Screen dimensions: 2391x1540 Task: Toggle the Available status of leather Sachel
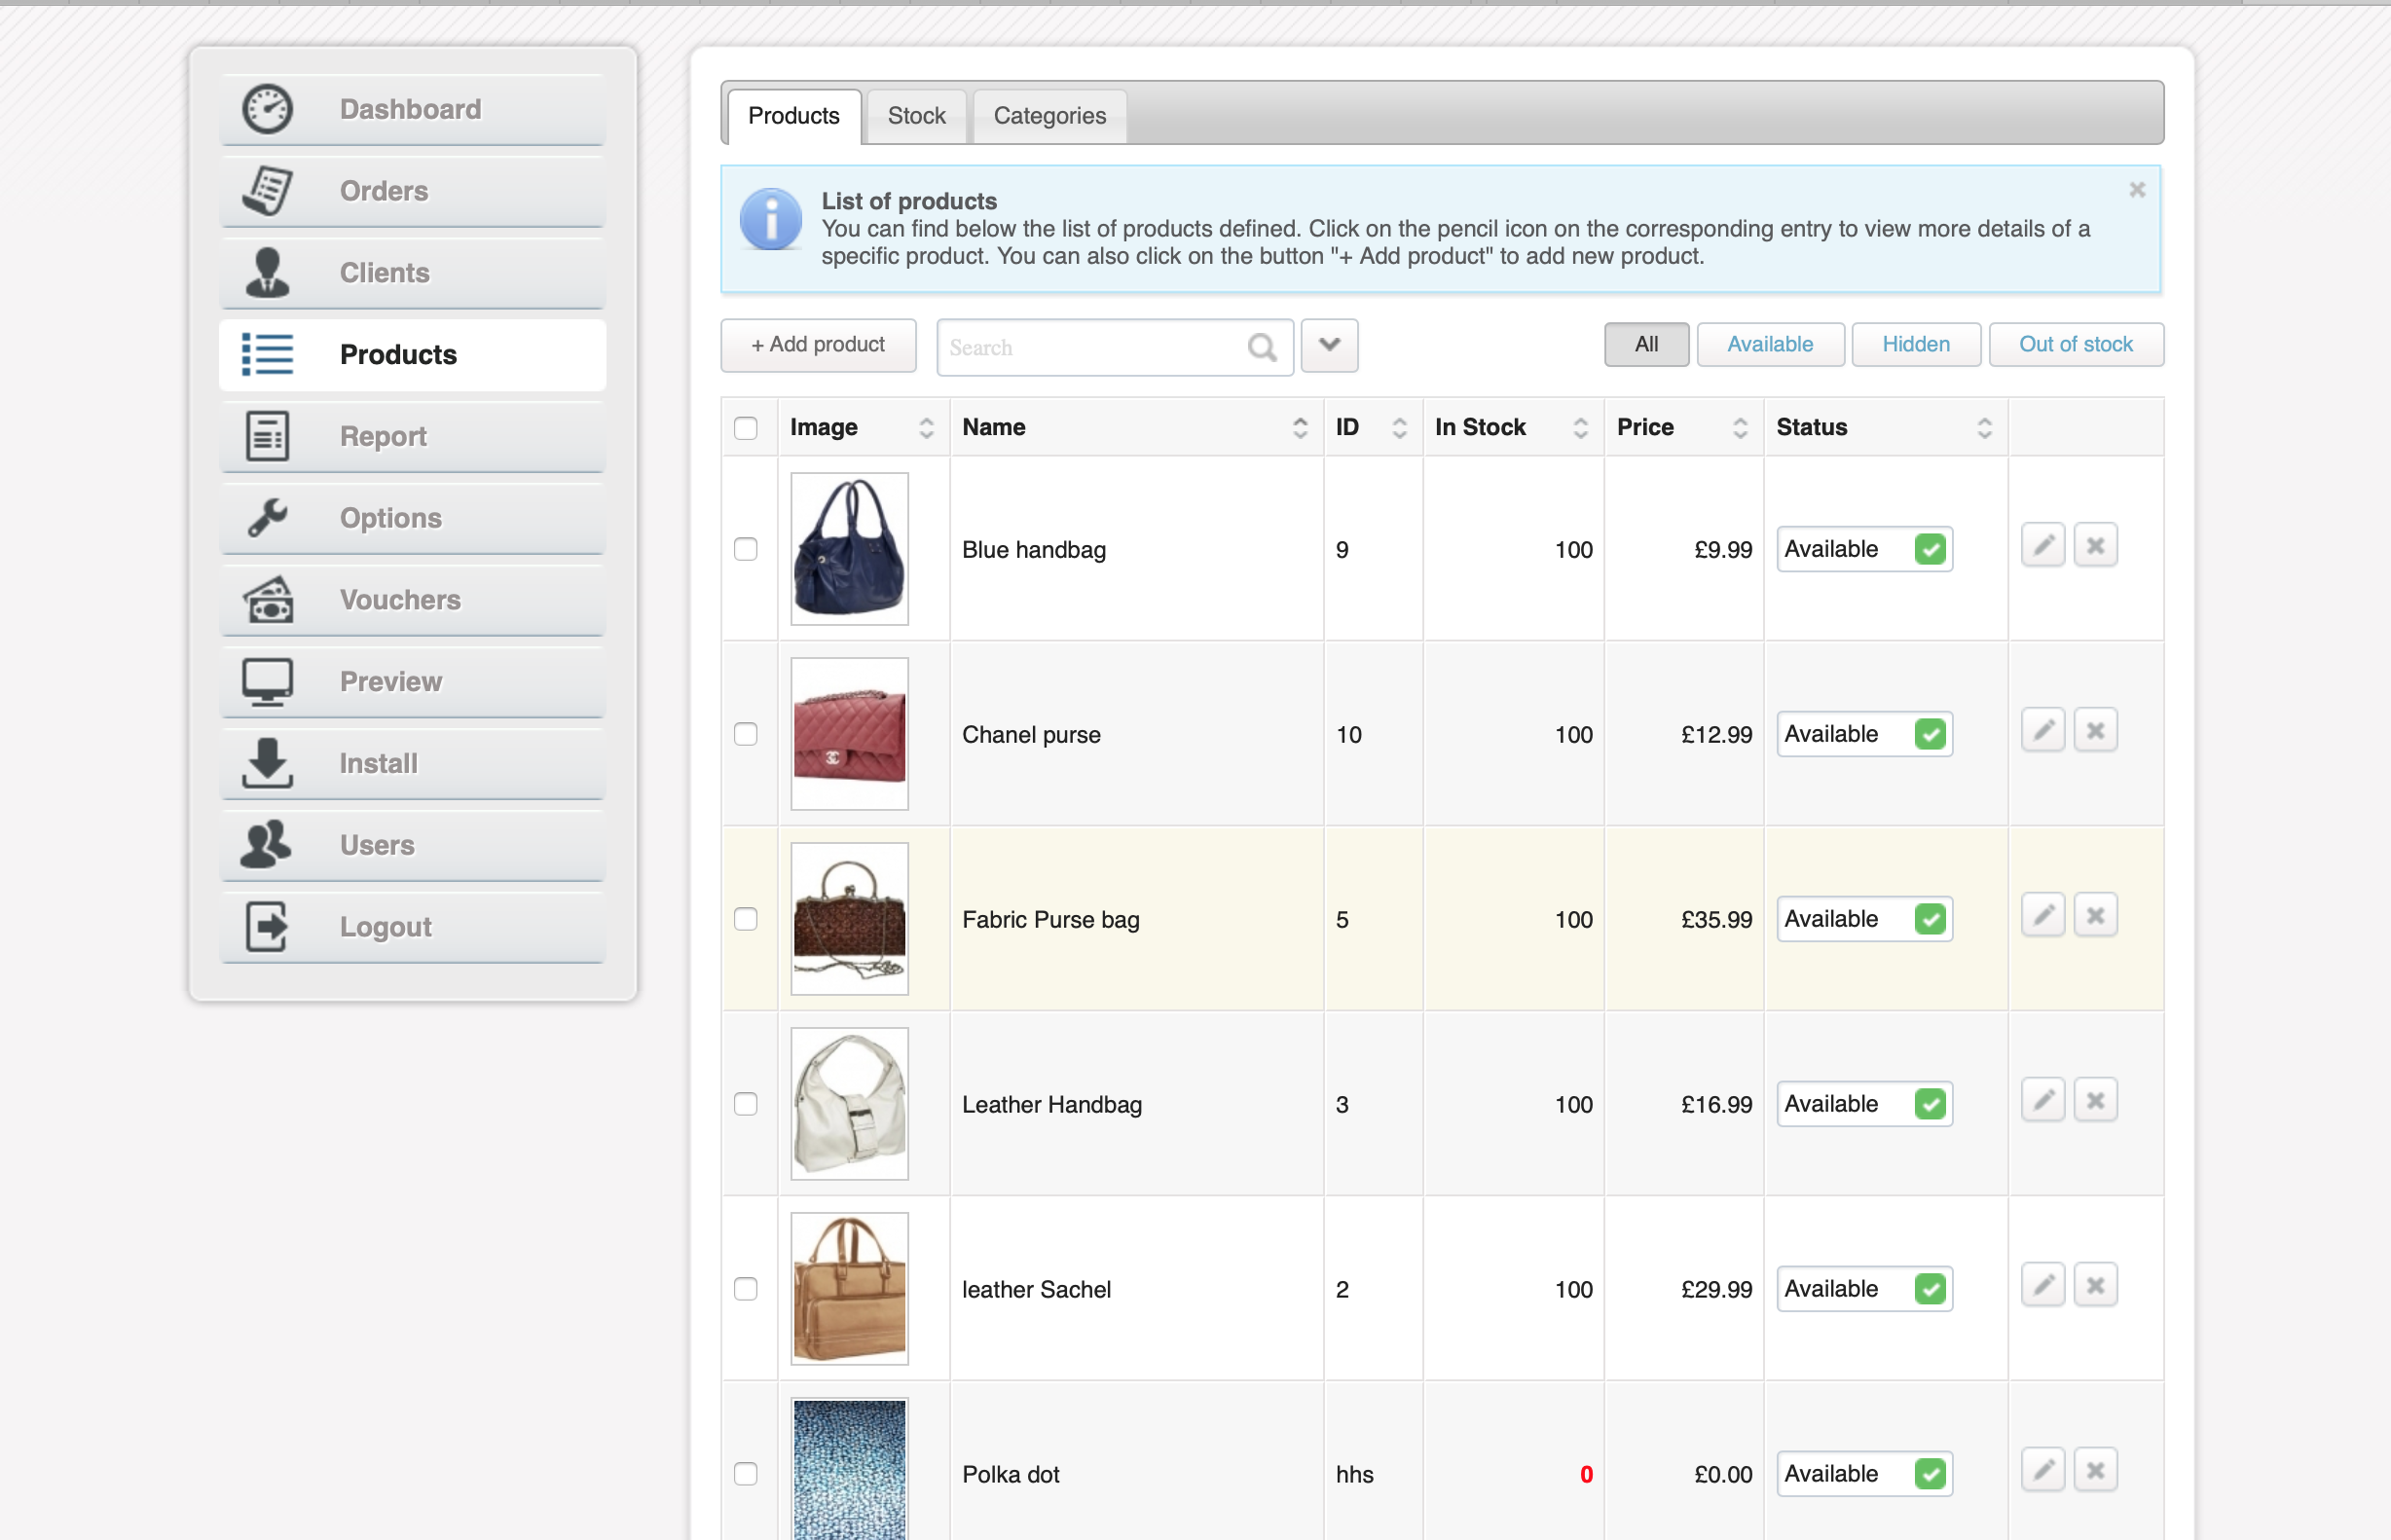[x=1930, y=1289]
